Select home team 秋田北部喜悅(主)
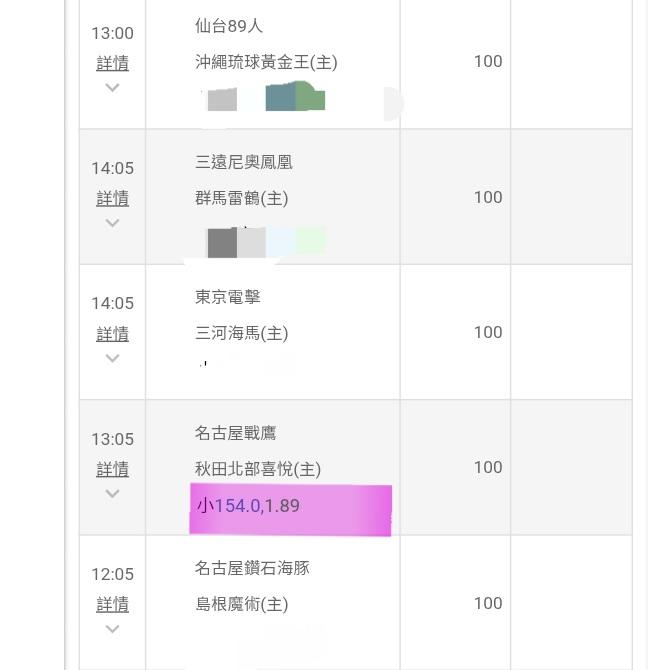Screen dimensions: 668x670 click(258, 469)
